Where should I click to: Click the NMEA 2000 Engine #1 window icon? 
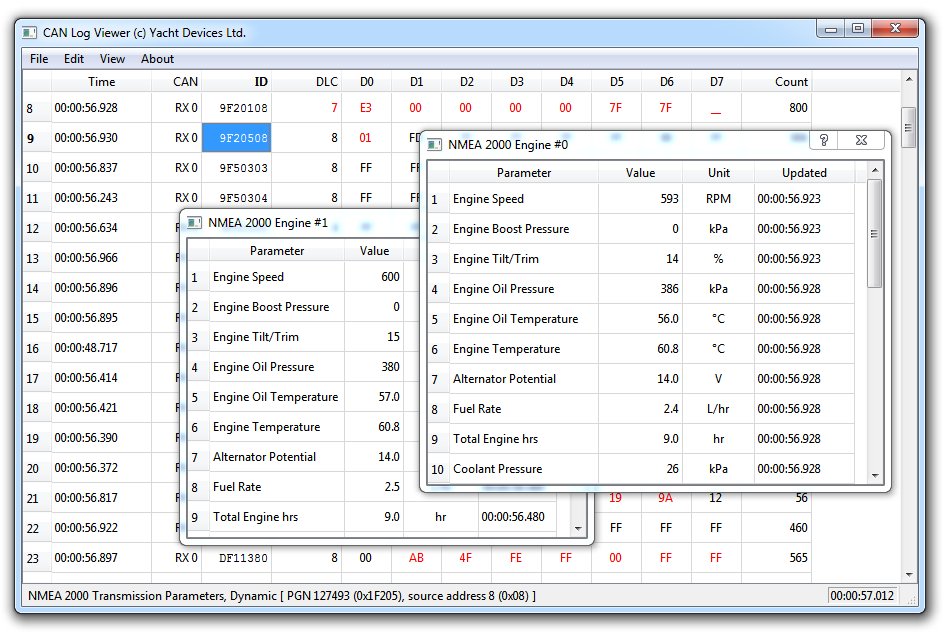click(x=194, y=223)
